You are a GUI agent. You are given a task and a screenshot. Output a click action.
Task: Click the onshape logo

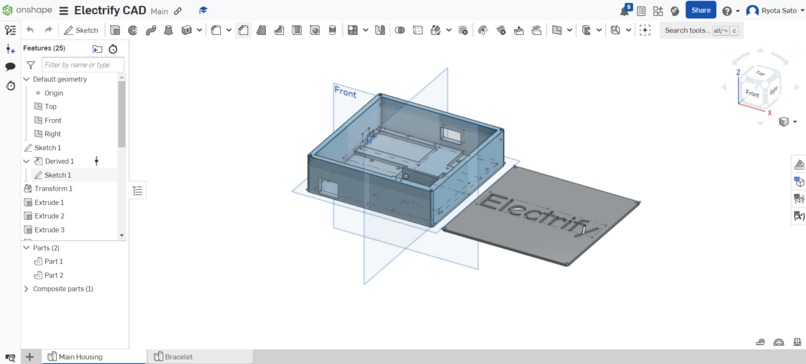[x=27, y=10]
